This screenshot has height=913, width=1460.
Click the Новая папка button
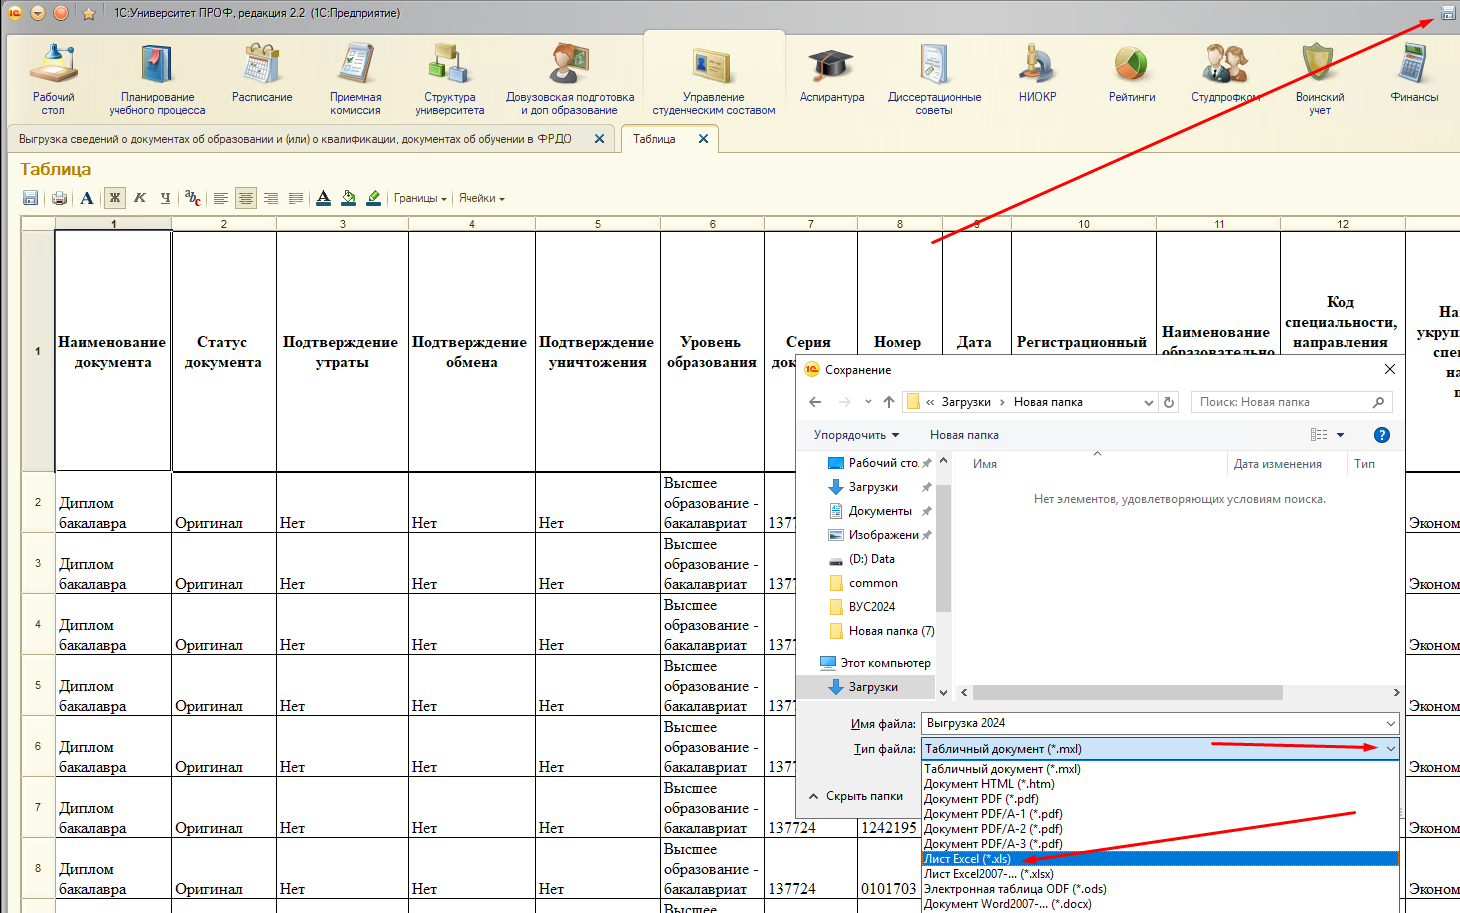click(x=964, y=435)
